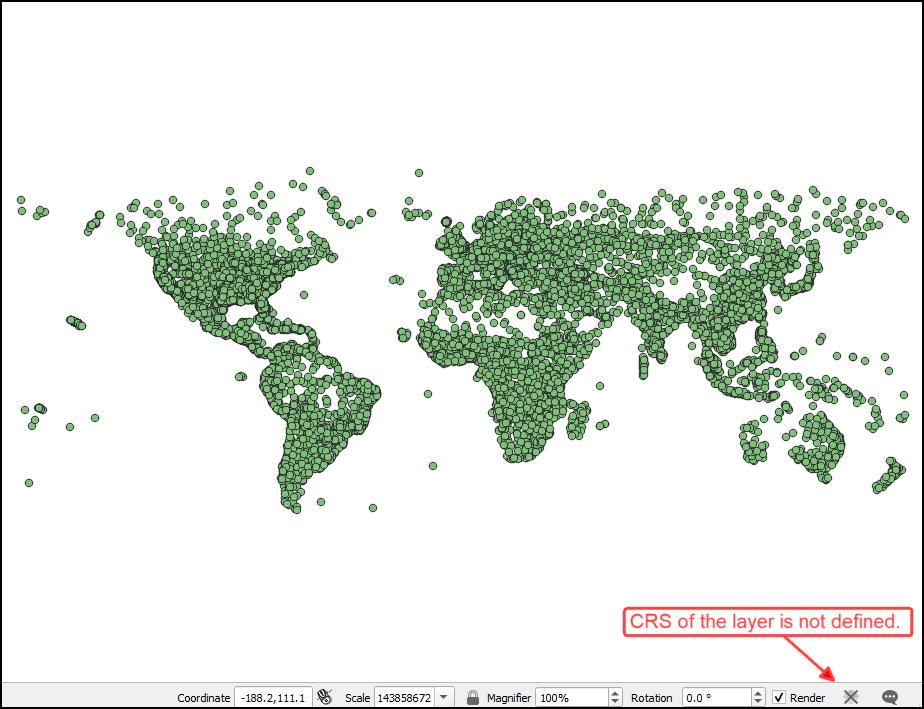
Task: Click the isolated point at the far lower-left of the map
Action: [x=29, y=483]
